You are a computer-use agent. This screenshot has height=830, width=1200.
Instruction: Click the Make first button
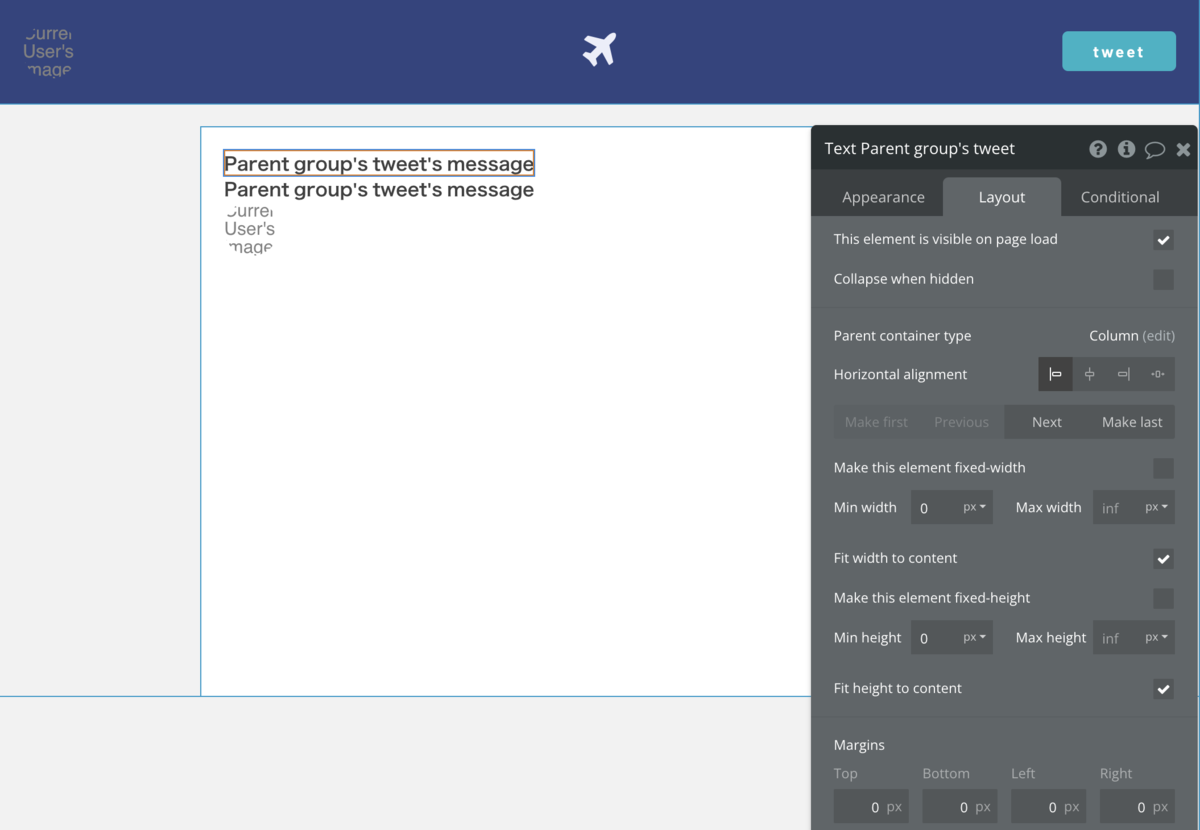coord(876,422)
